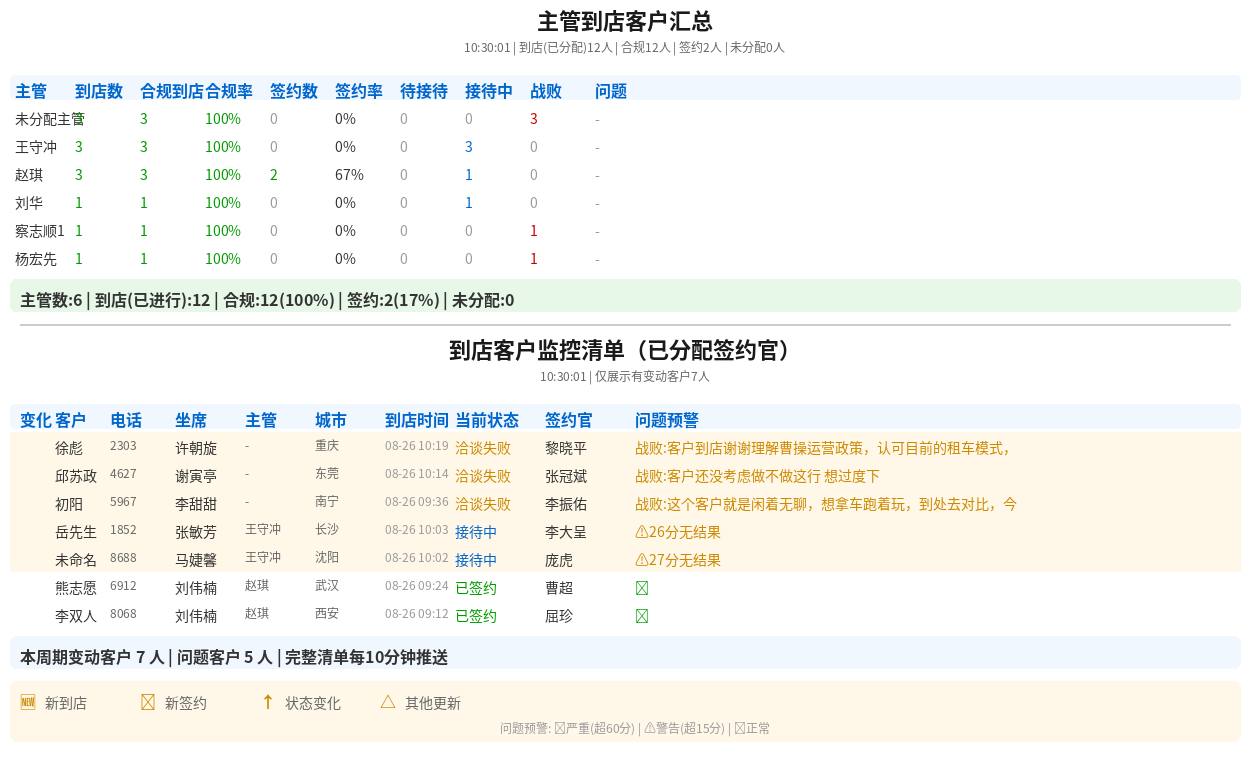Click customer 岳先生

[x=76, y=532]
